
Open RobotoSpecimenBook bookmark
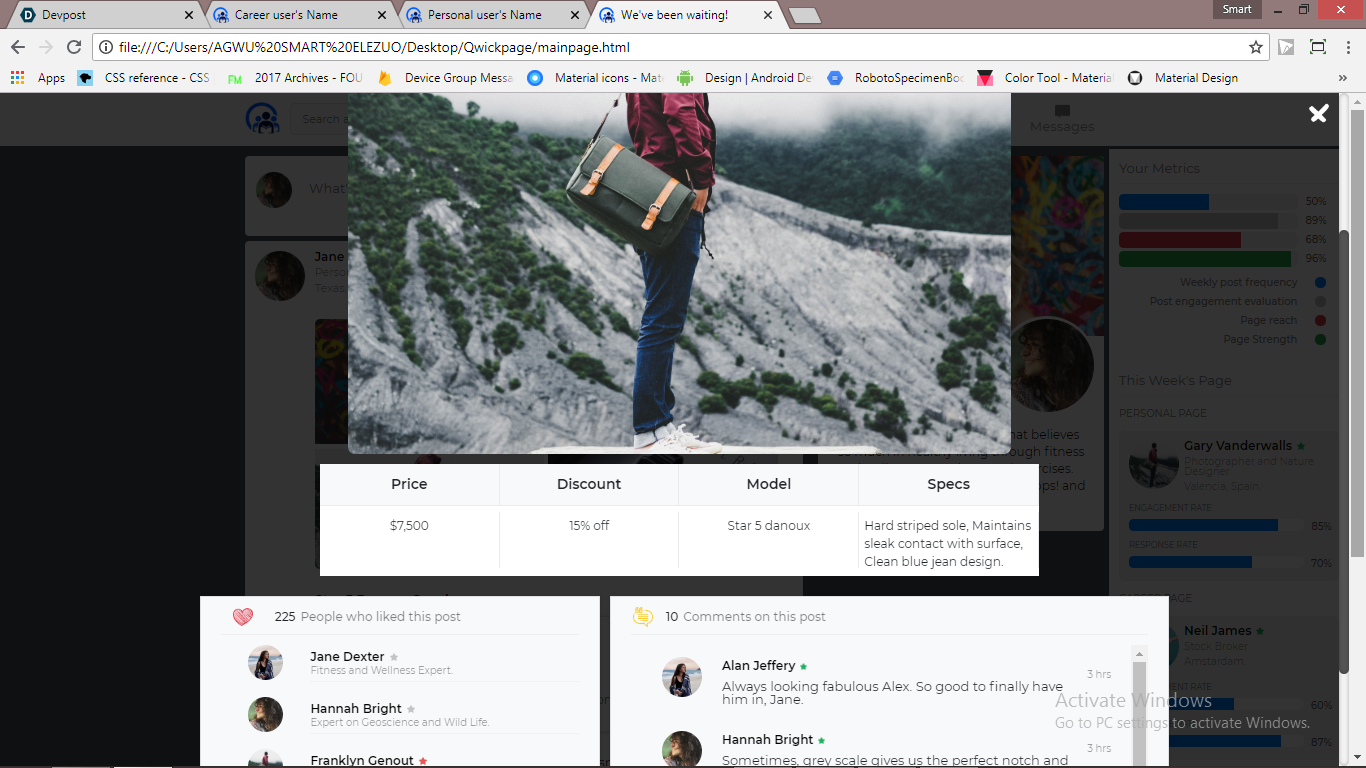point(896,78)
